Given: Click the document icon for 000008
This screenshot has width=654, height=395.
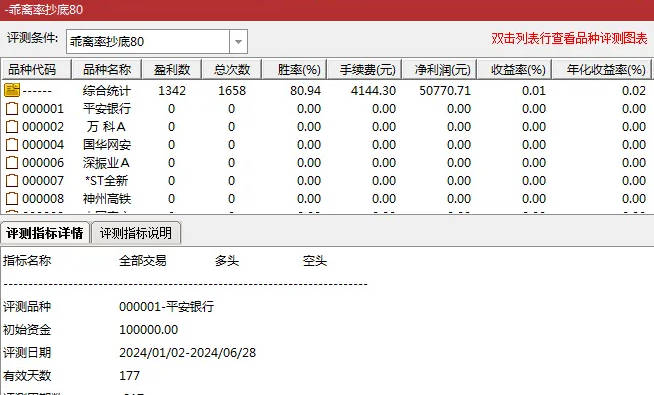Looking at the screenshot, I should click(x=12, y=199).
